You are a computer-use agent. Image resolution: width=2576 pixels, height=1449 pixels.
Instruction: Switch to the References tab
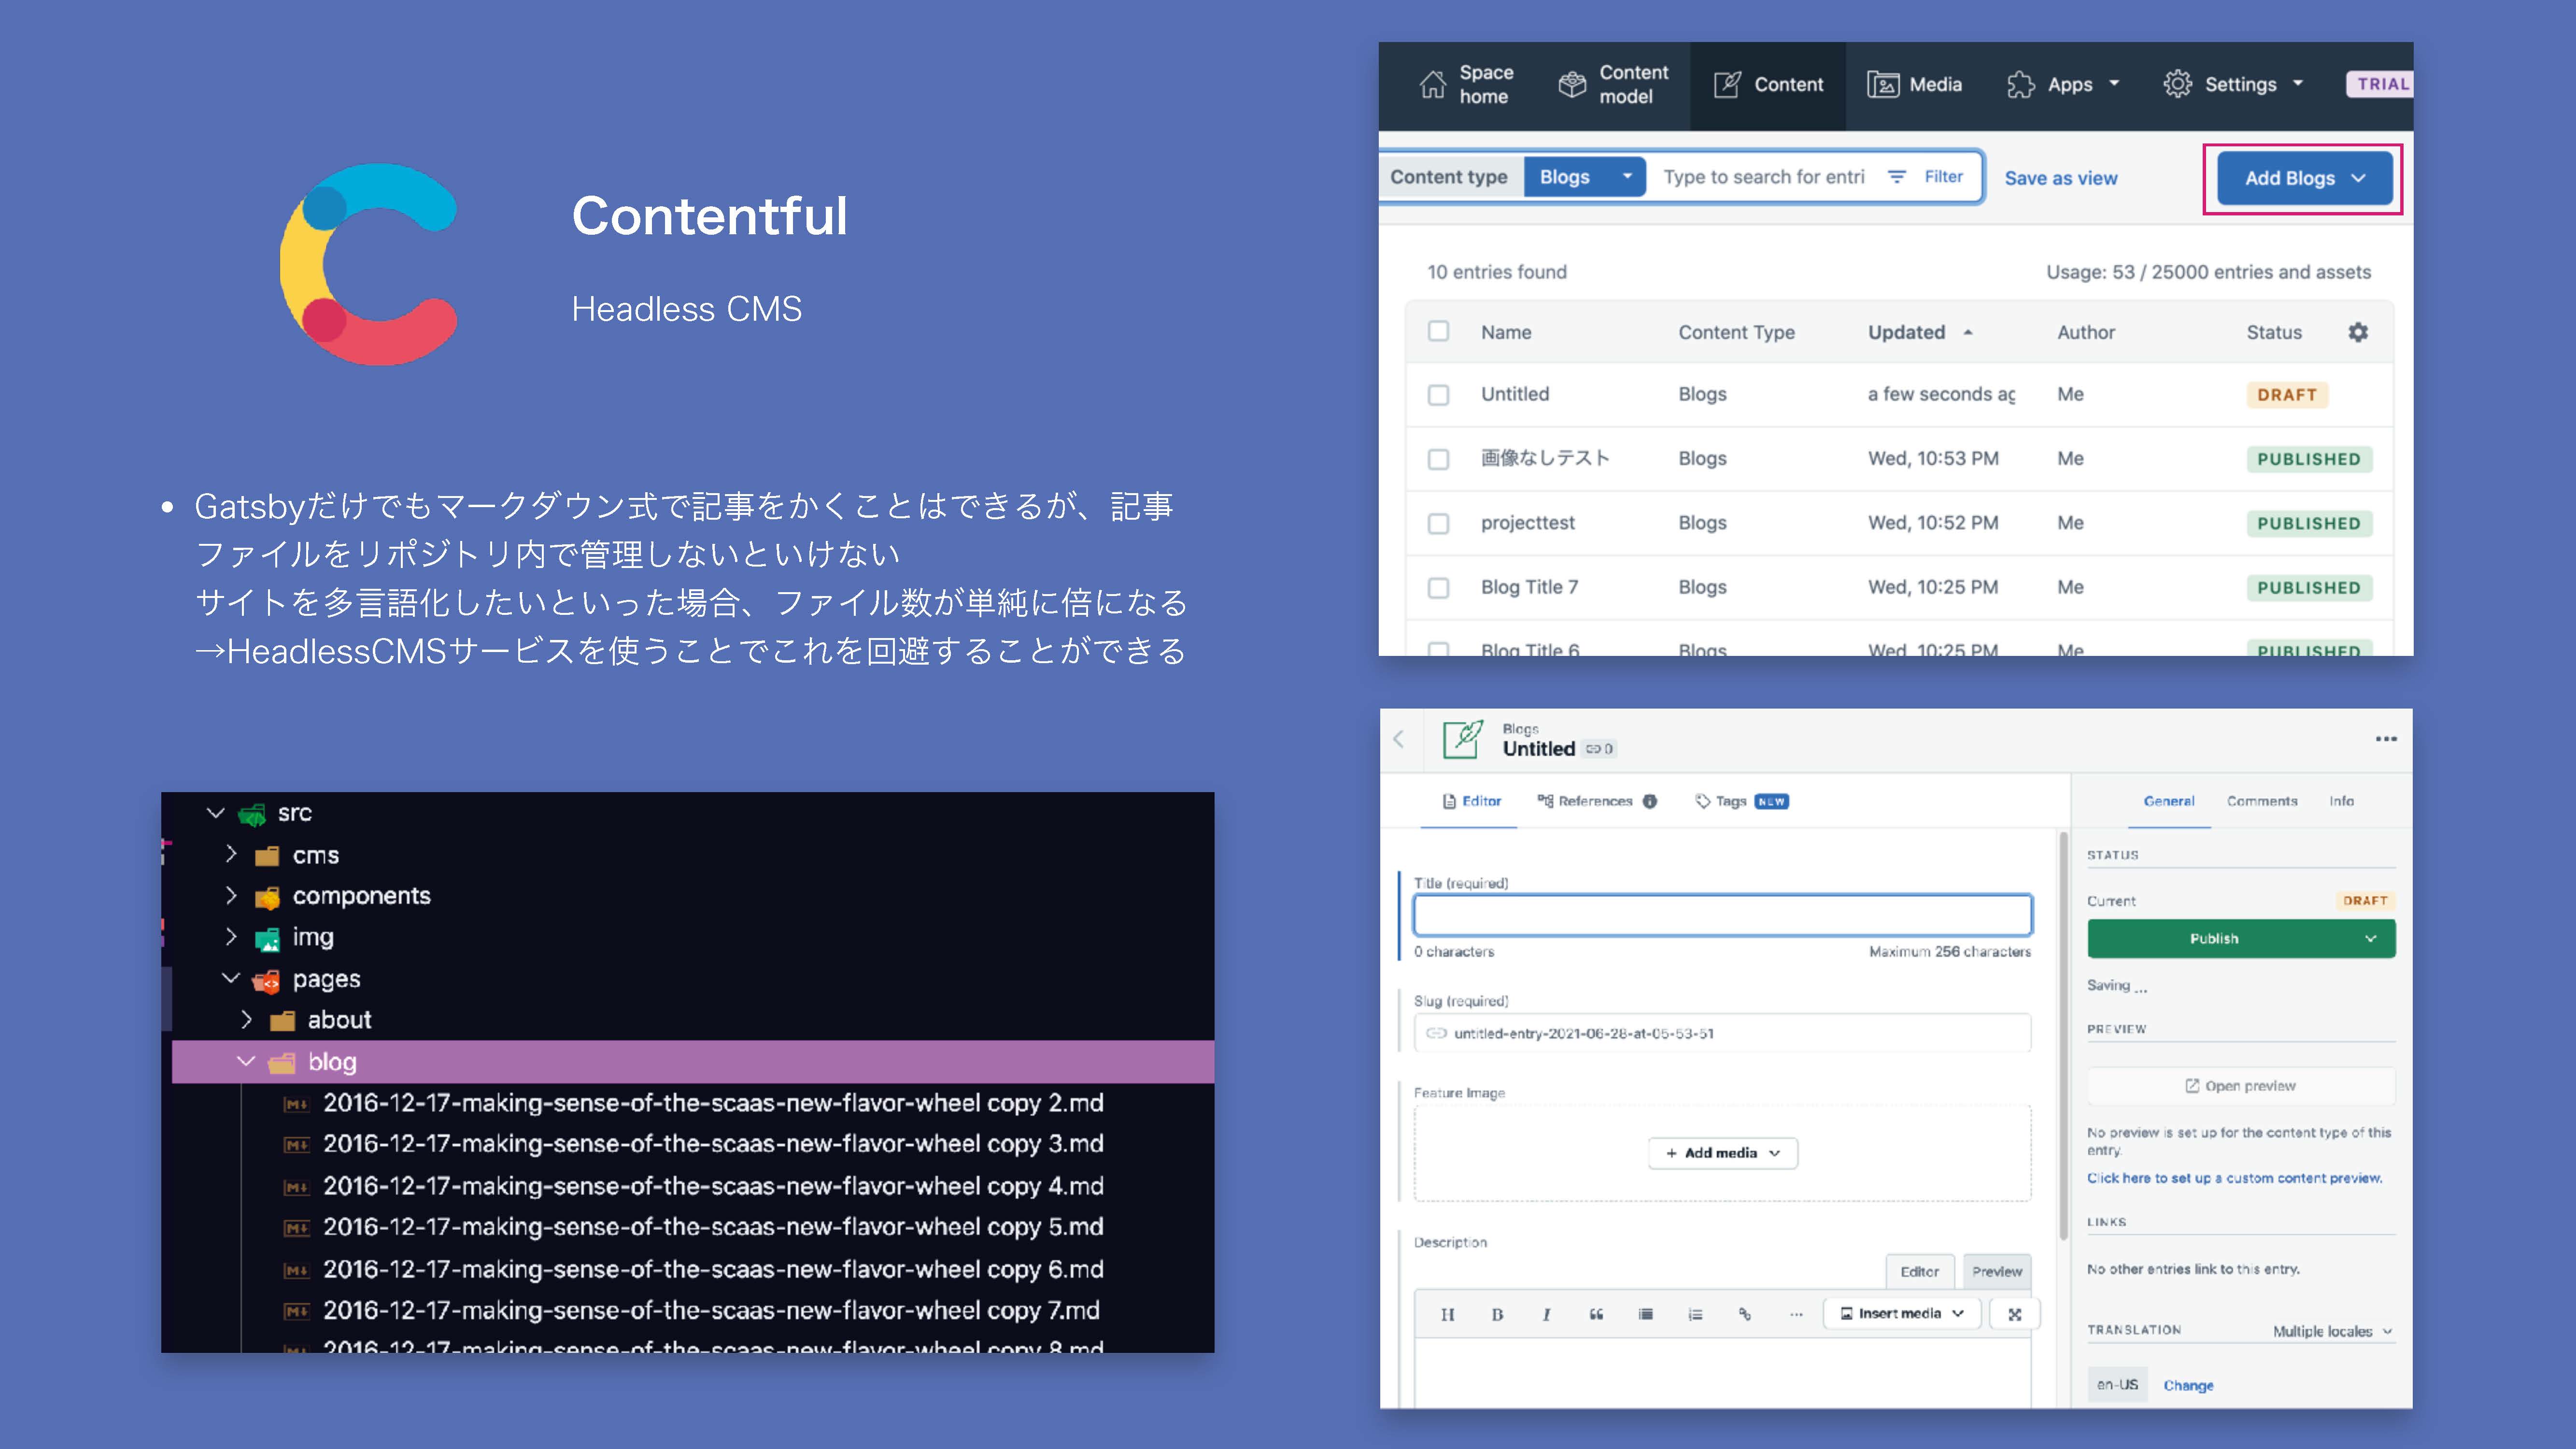click(x=1586, y=801)
